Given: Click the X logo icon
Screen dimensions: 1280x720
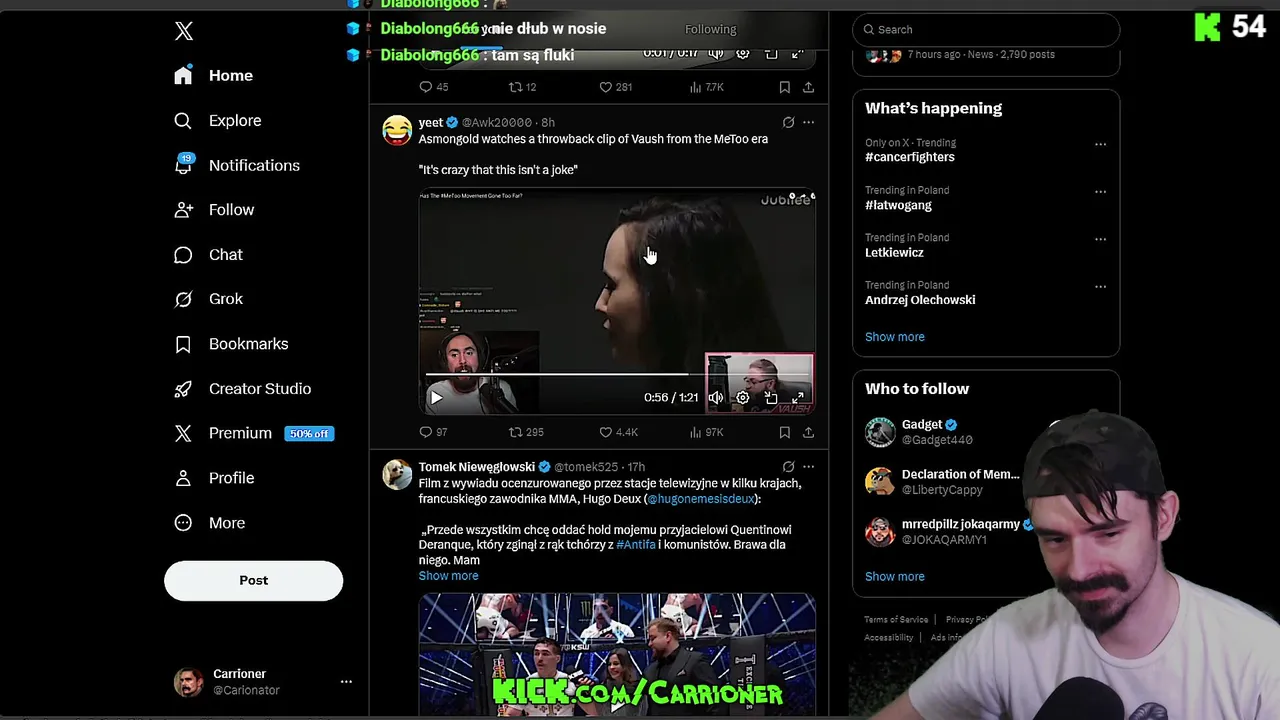Looking at the screenshot, I should 184,31.
